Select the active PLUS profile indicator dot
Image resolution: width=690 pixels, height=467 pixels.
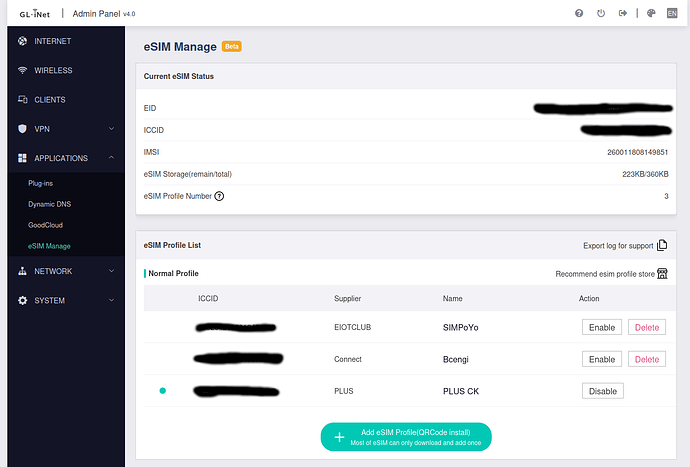(163, 391)
